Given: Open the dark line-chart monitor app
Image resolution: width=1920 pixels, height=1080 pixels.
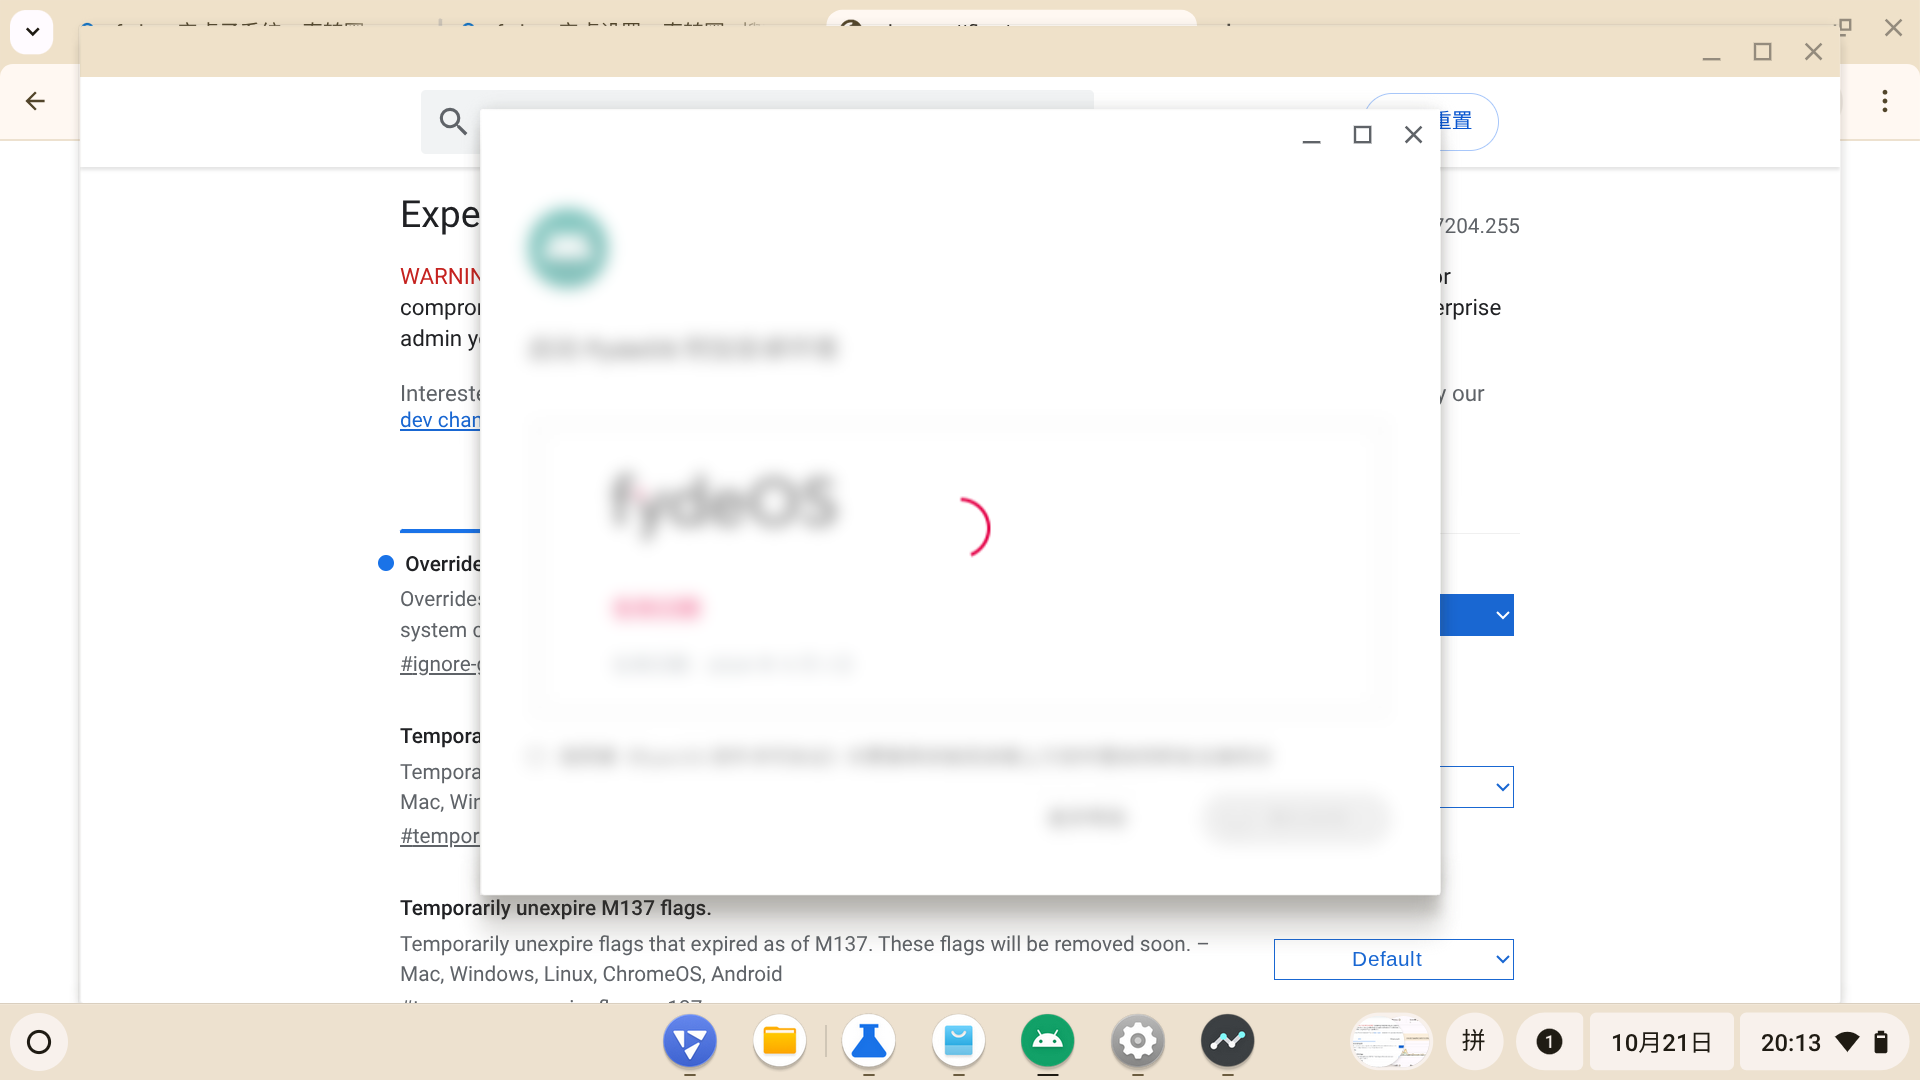Looking at the screenshot, I should click(1227, 1042).
